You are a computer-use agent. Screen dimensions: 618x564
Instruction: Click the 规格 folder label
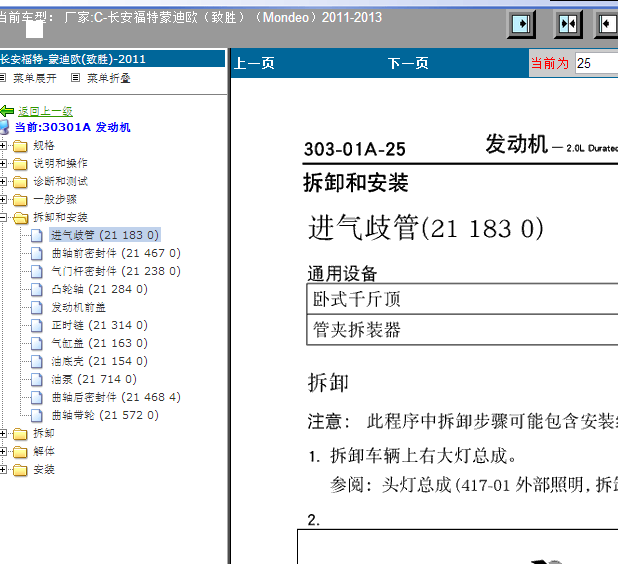coord(43,145)
